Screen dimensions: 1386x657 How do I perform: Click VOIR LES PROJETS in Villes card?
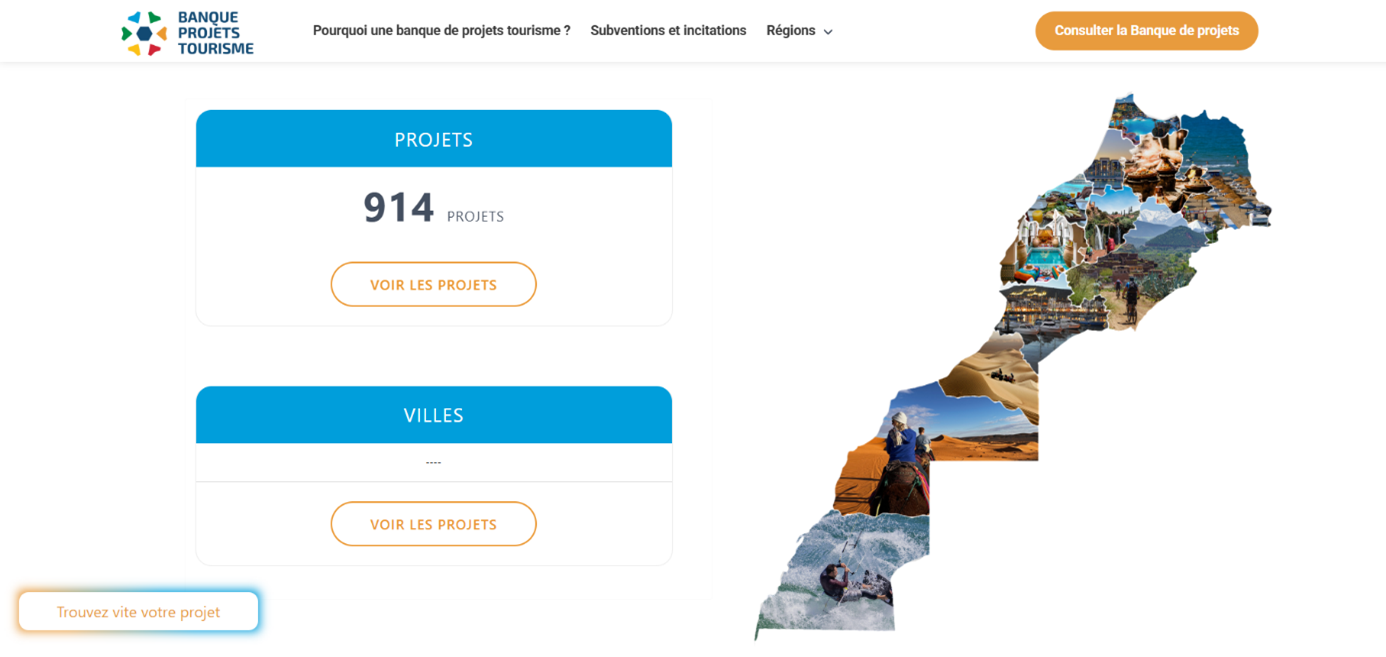[433, 524]
